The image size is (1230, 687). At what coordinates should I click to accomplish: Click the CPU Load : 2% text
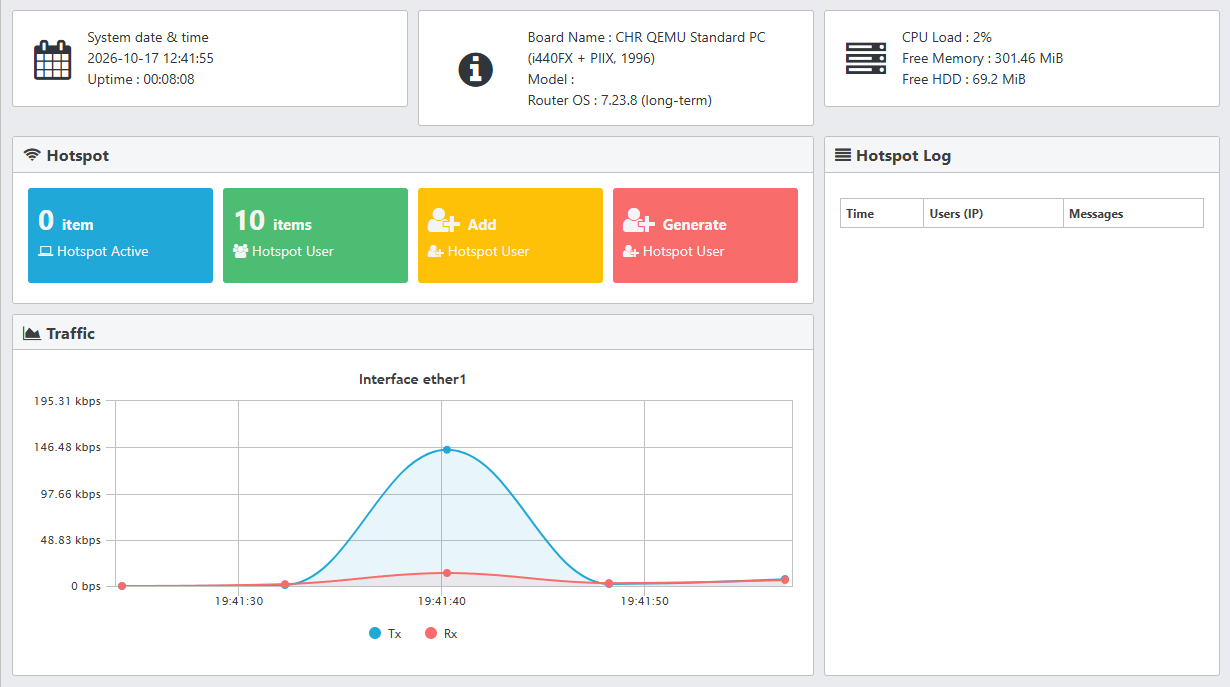coord(947,37)
